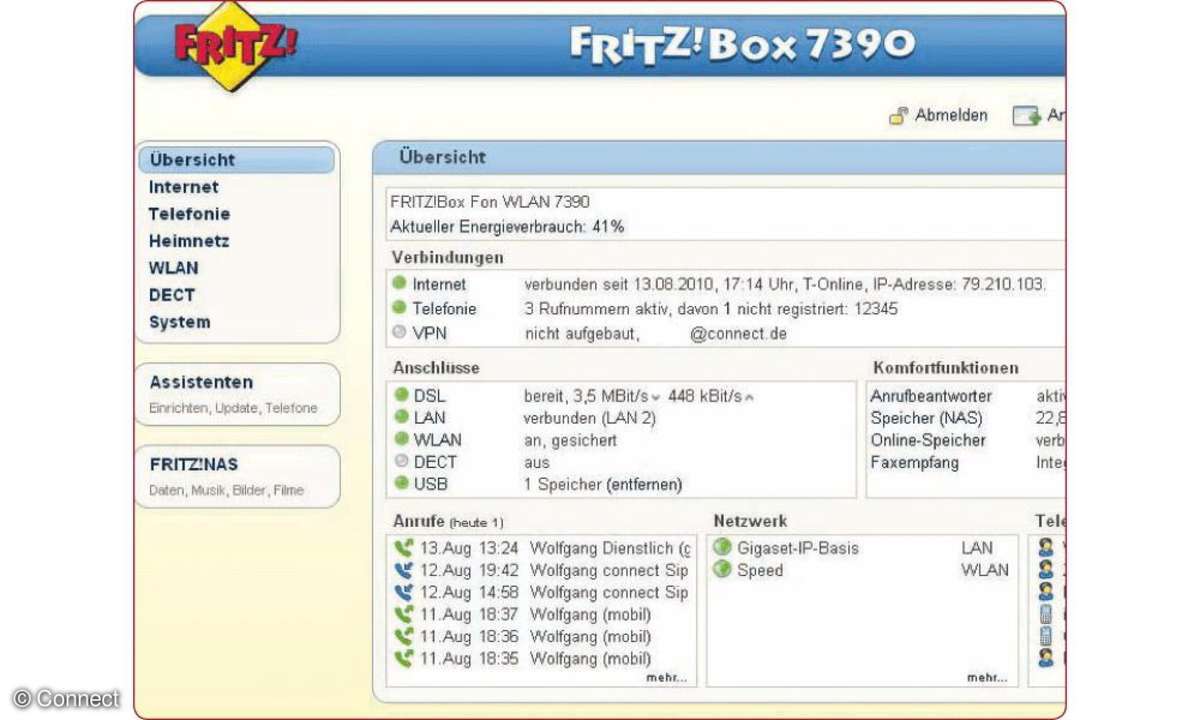This screenshot has height=720, width=1200.
Task: Click call icon for 13.Aug 13:24 entry
Action: coord(404,548)
